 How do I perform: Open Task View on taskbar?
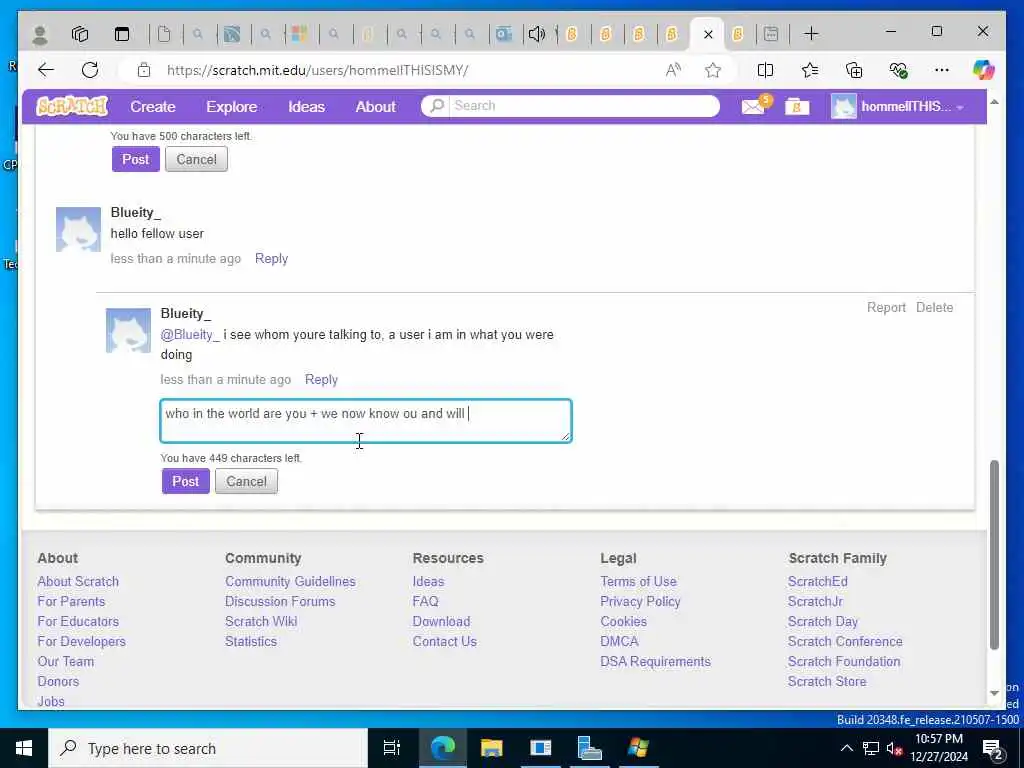tap(391, 748)
